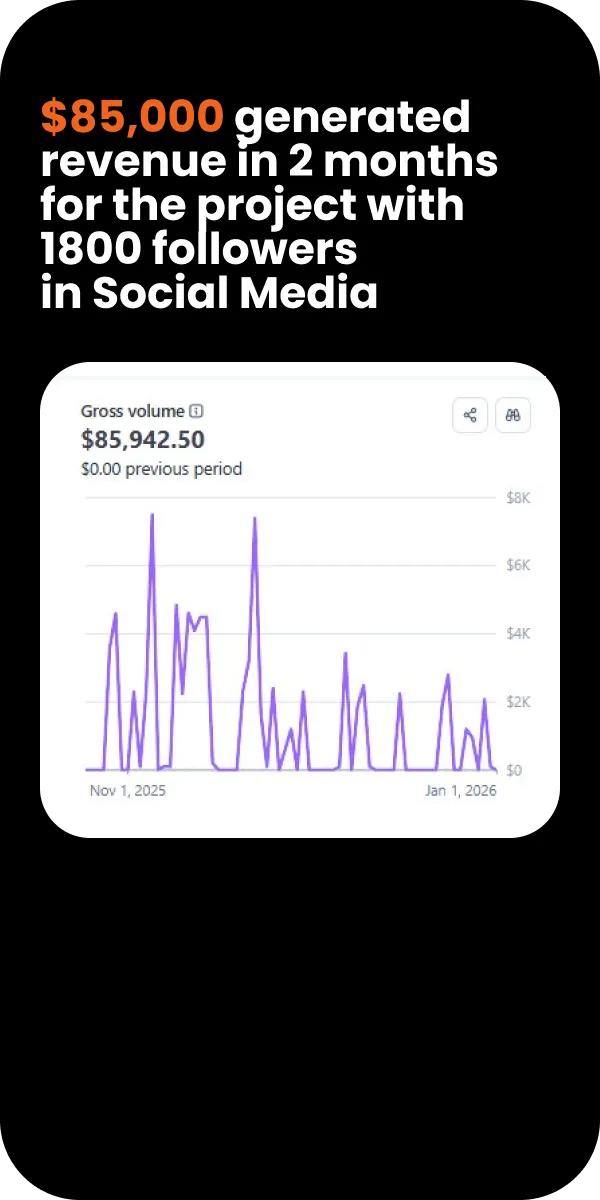
Task: Click the $85,942.50 total amount
Action: point(143,439)
